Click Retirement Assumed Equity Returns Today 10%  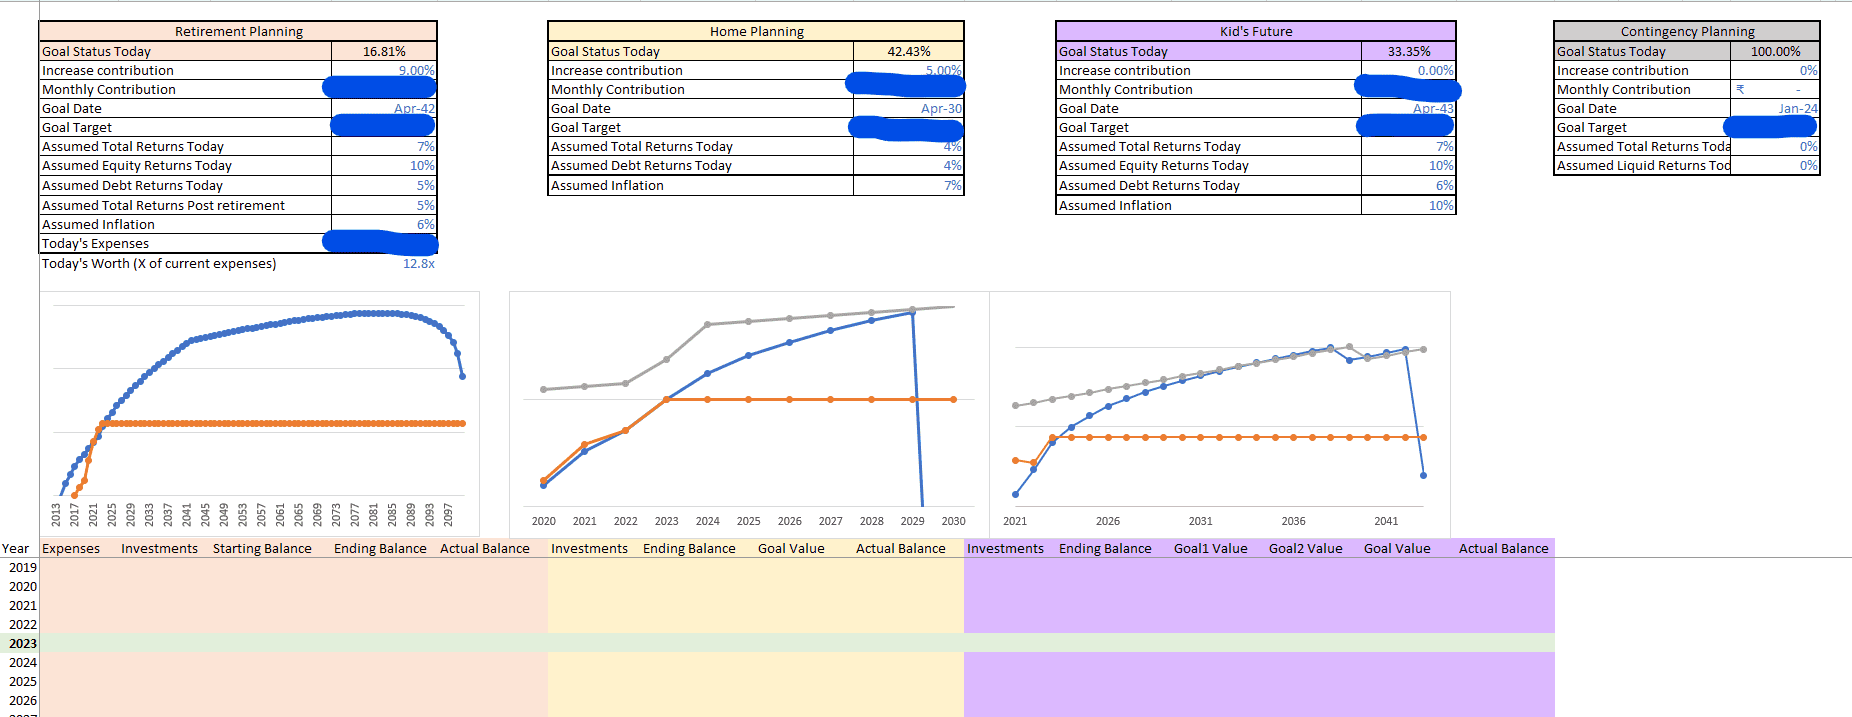(384, 165)
